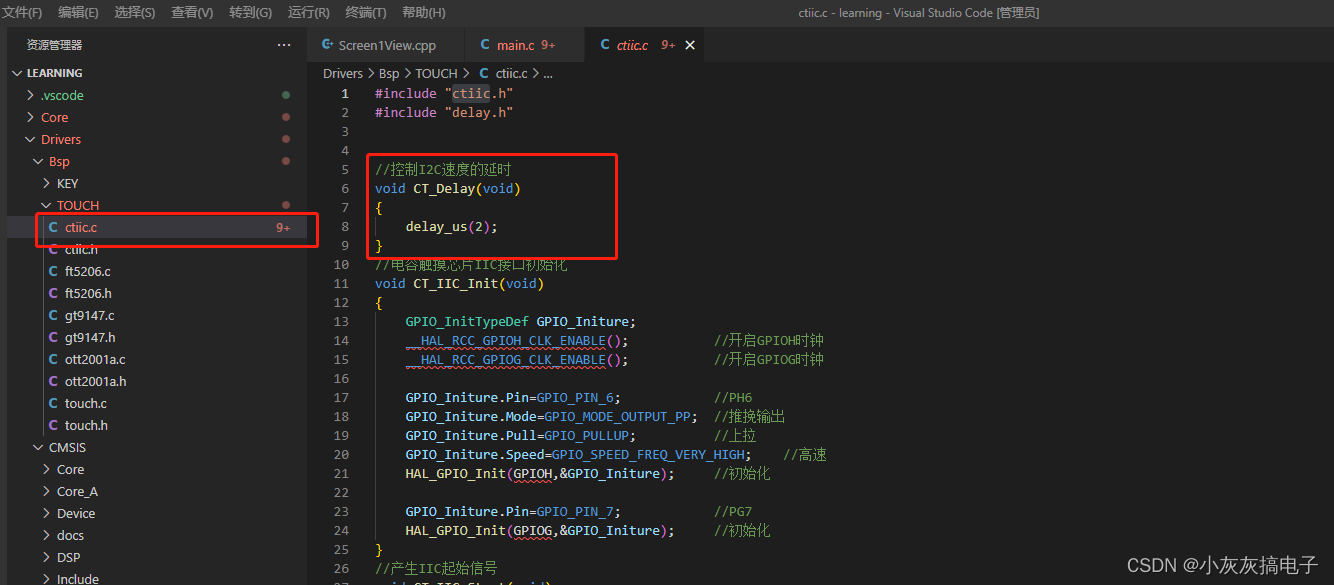Switch to the main.c tab
This screenshot has width=1334, height=585.
[523, 45]
